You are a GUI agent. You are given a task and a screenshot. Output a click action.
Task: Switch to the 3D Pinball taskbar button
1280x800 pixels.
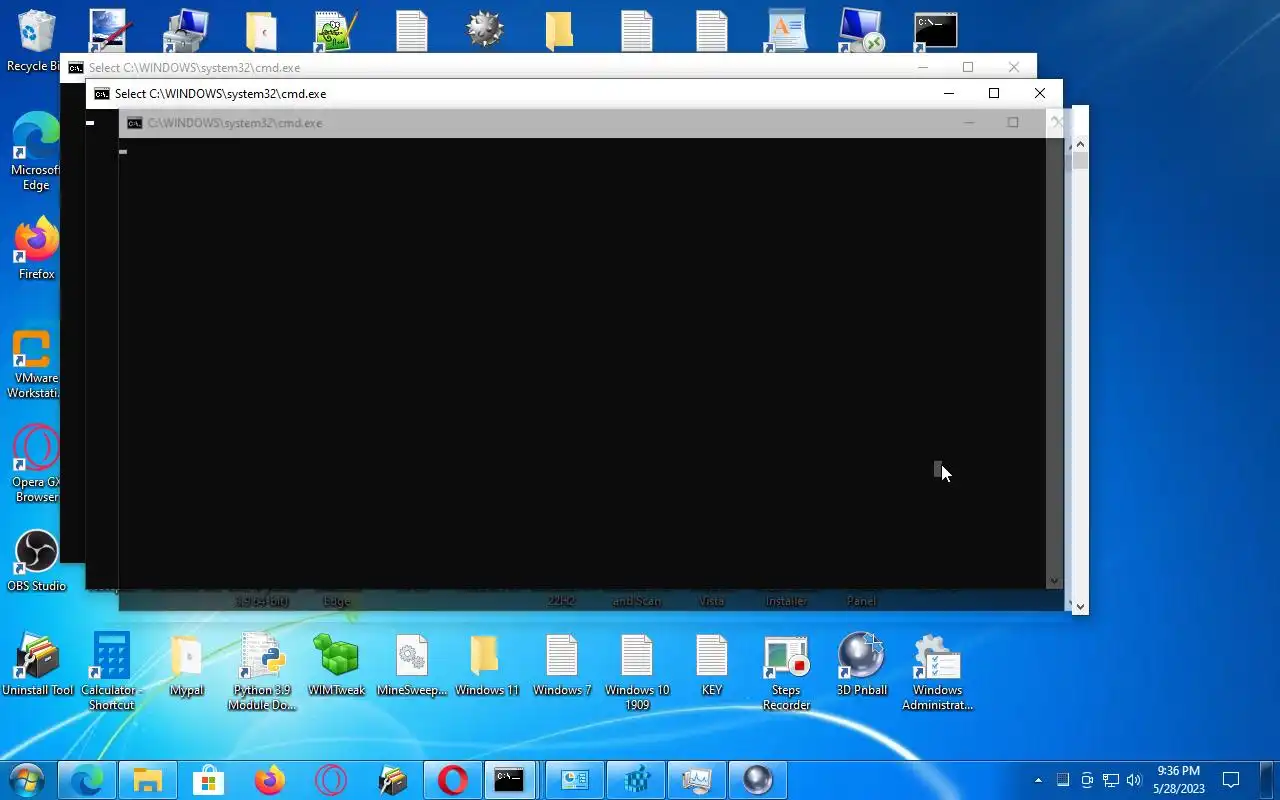point(758,780)
